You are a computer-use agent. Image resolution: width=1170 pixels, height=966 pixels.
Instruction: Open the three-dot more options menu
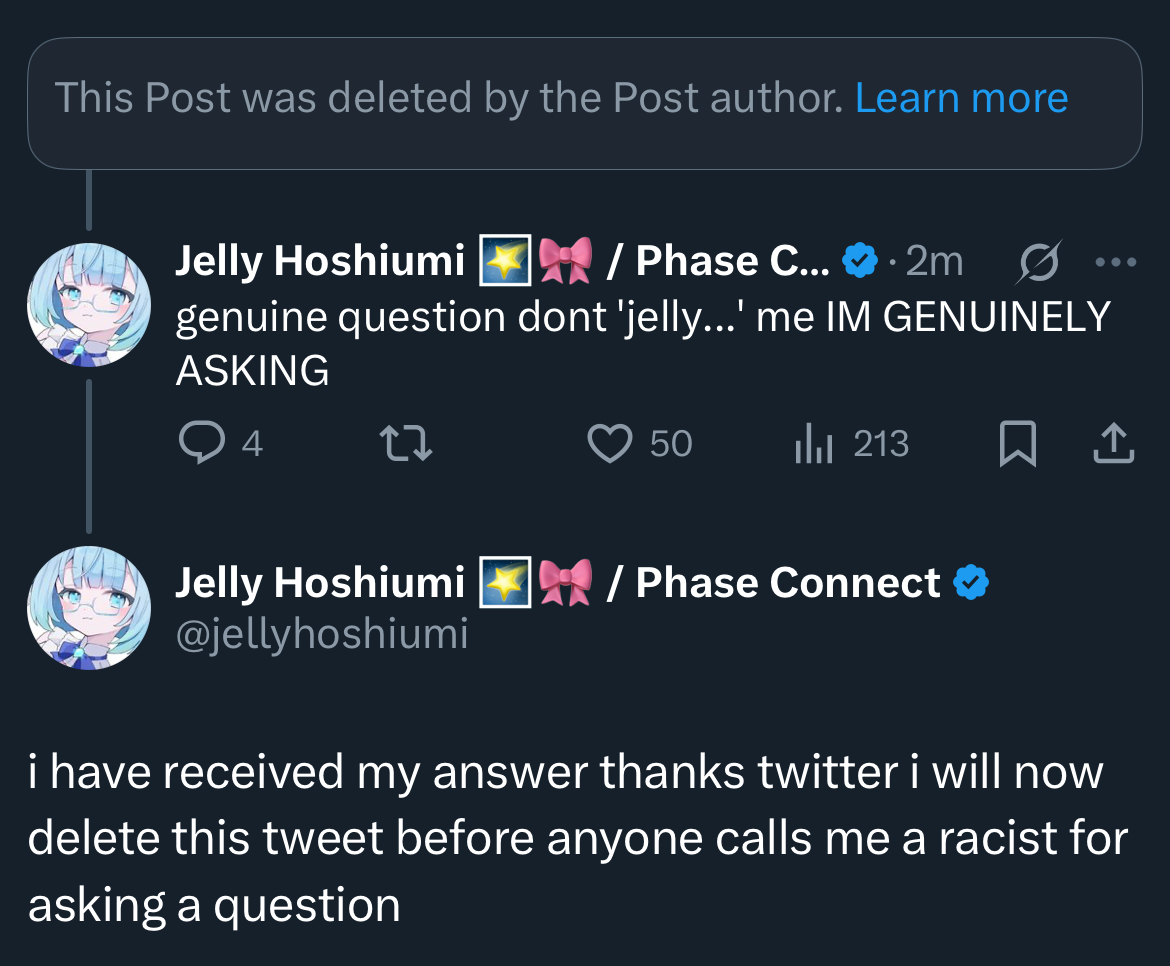coord(1115,262)
